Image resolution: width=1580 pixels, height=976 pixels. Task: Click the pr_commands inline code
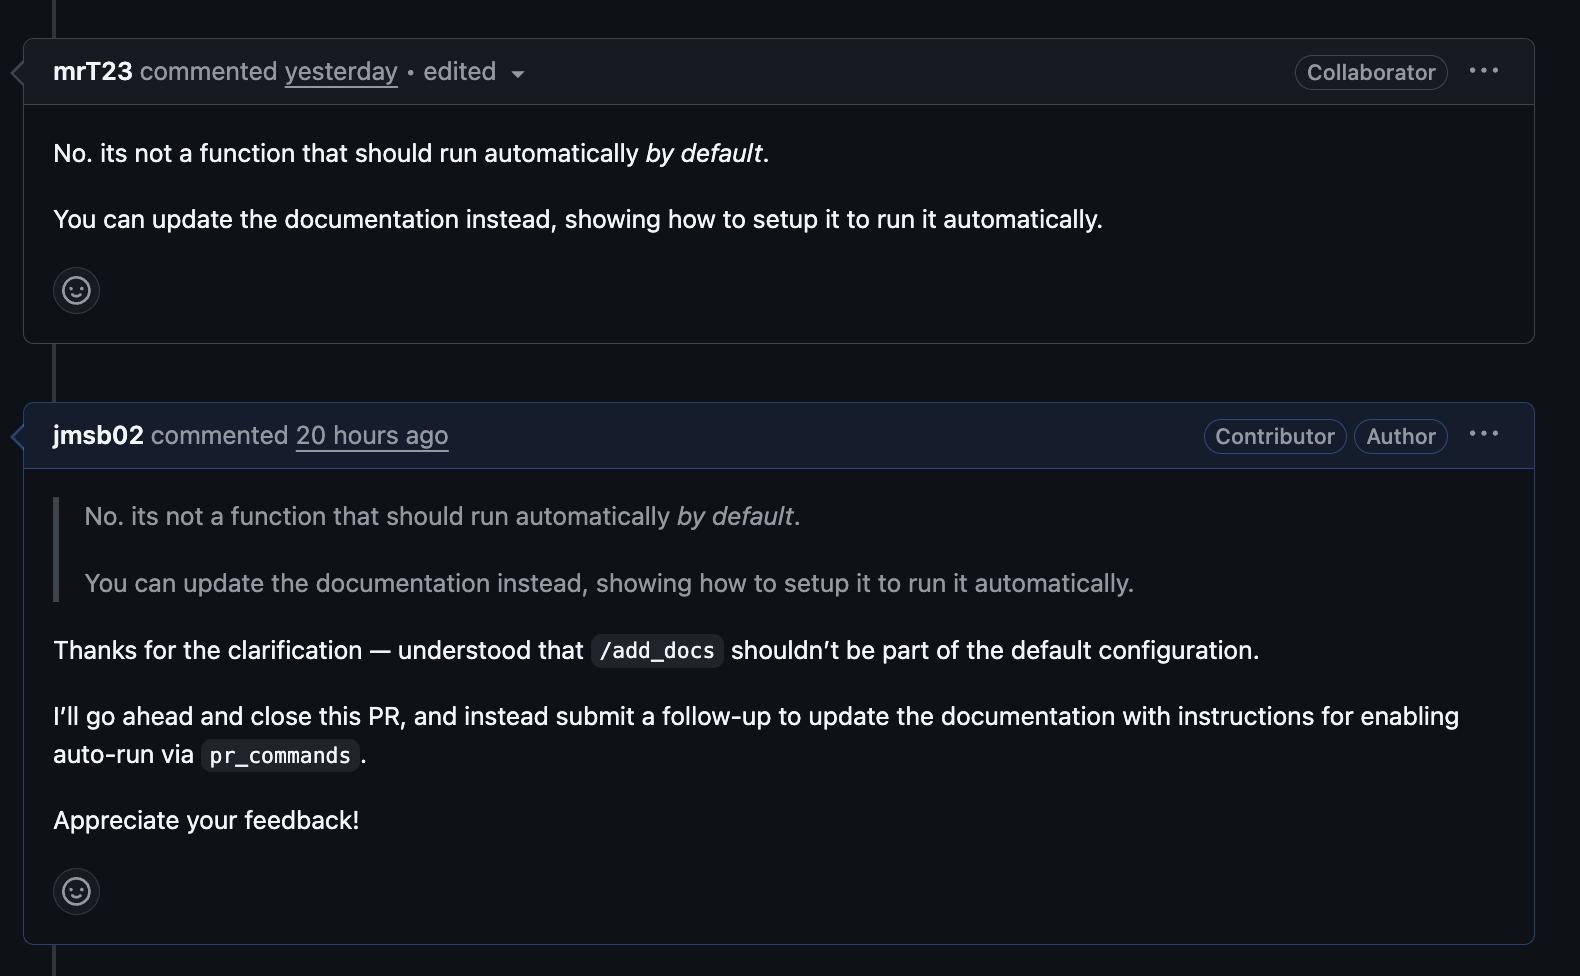pyautogui.click(x=280, y=755)
